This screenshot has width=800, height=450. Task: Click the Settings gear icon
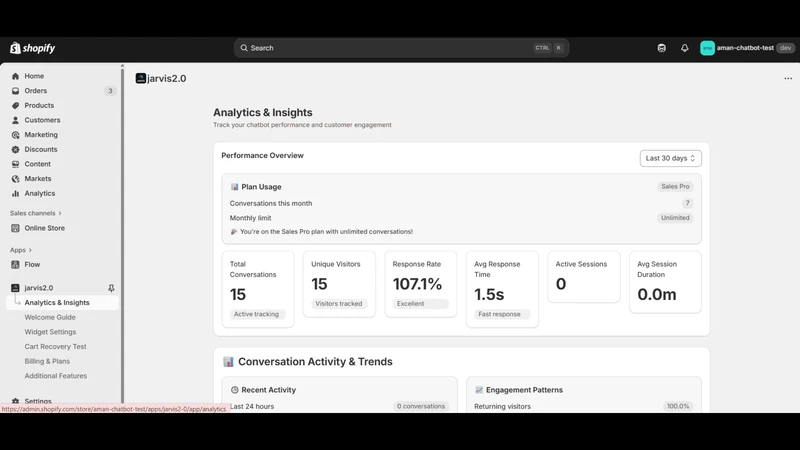tap(15, 401)
